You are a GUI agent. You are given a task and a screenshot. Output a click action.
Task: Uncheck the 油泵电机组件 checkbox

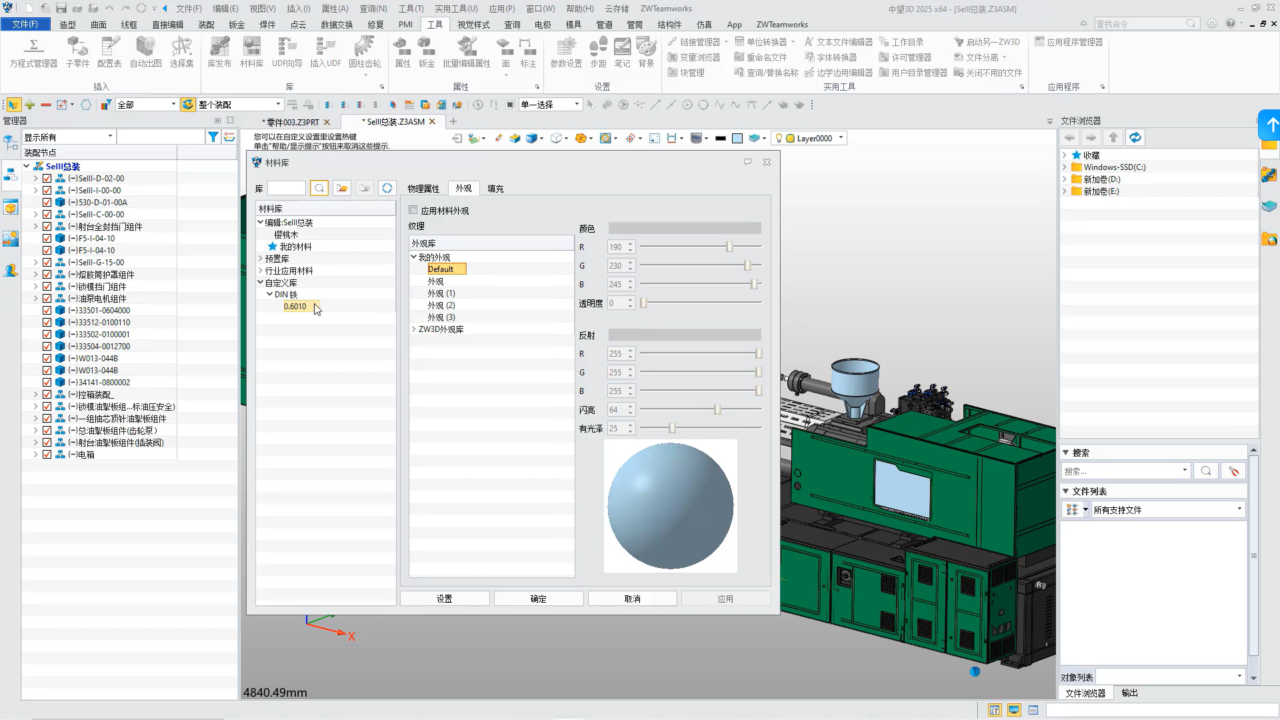coord(47,298)
